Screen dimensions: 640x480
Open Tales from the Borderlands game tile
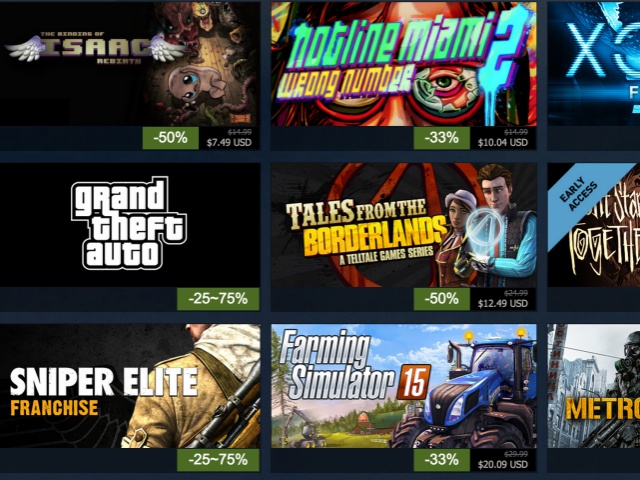click(x=404, y=225)
